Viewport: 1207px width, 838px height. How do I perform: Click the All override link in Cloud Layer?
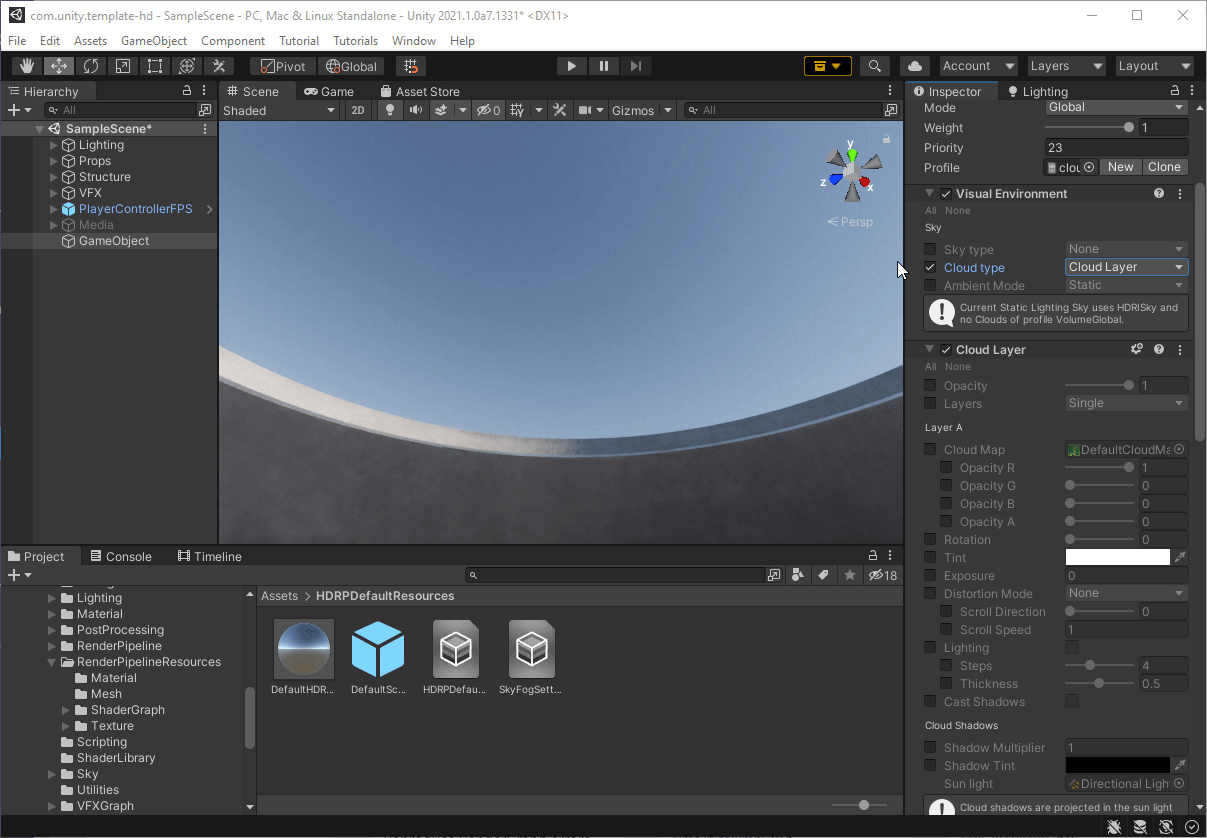tap(931, 367)
